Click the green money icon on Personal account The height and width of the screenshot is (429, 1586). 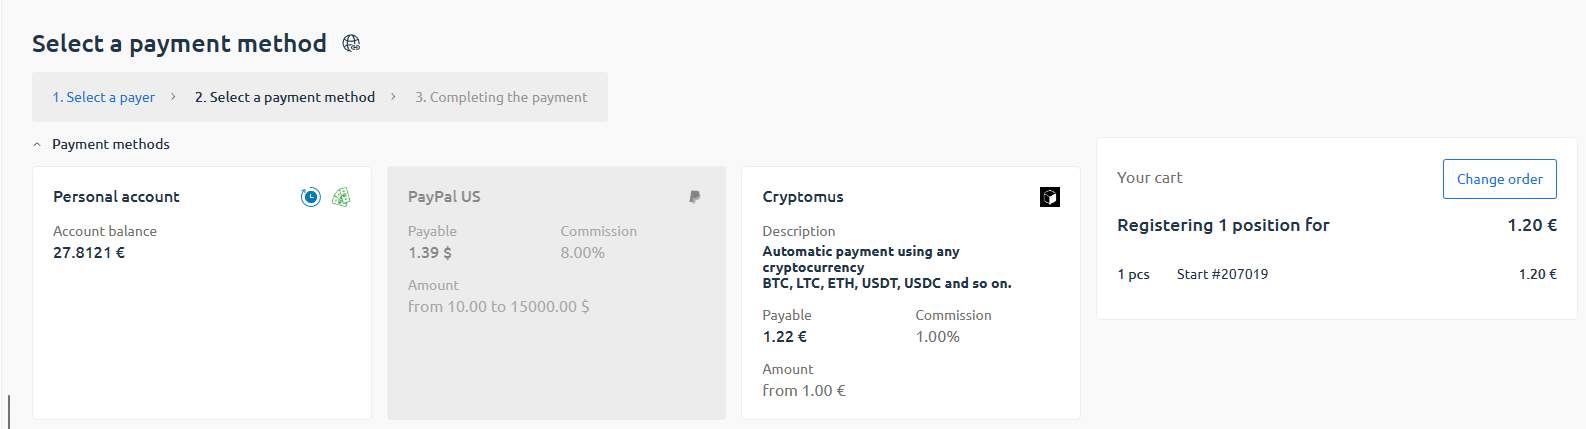pos(341,197)
